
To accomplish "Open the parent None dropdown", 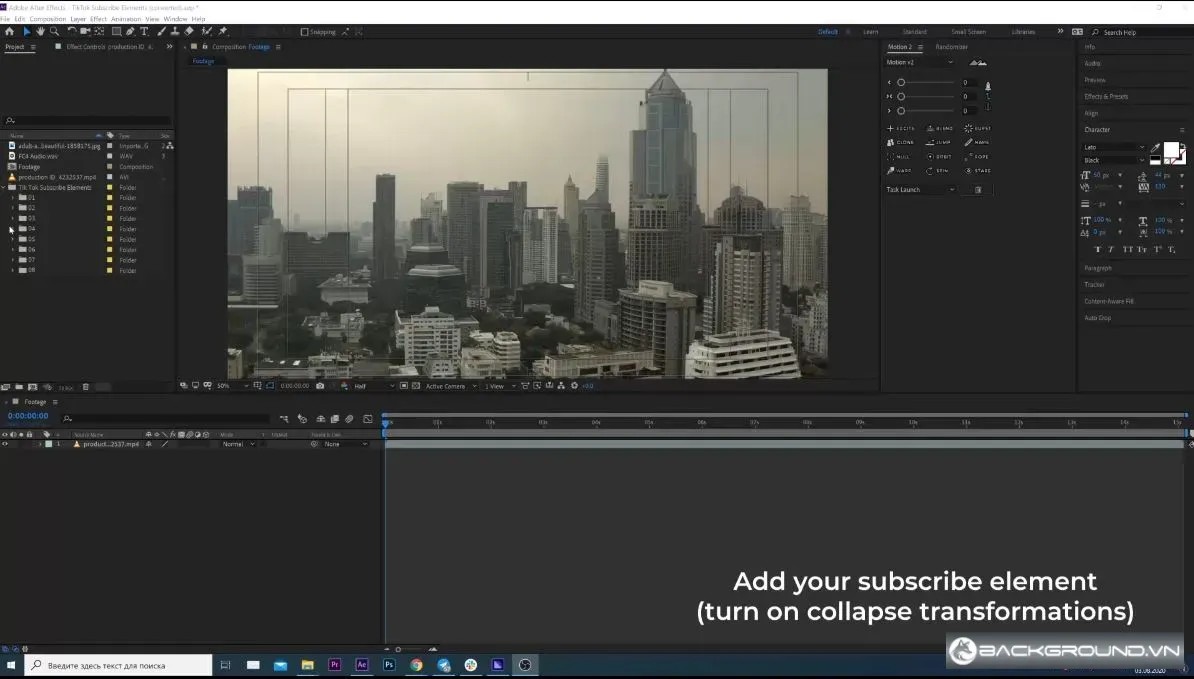I will coord(345,444).
